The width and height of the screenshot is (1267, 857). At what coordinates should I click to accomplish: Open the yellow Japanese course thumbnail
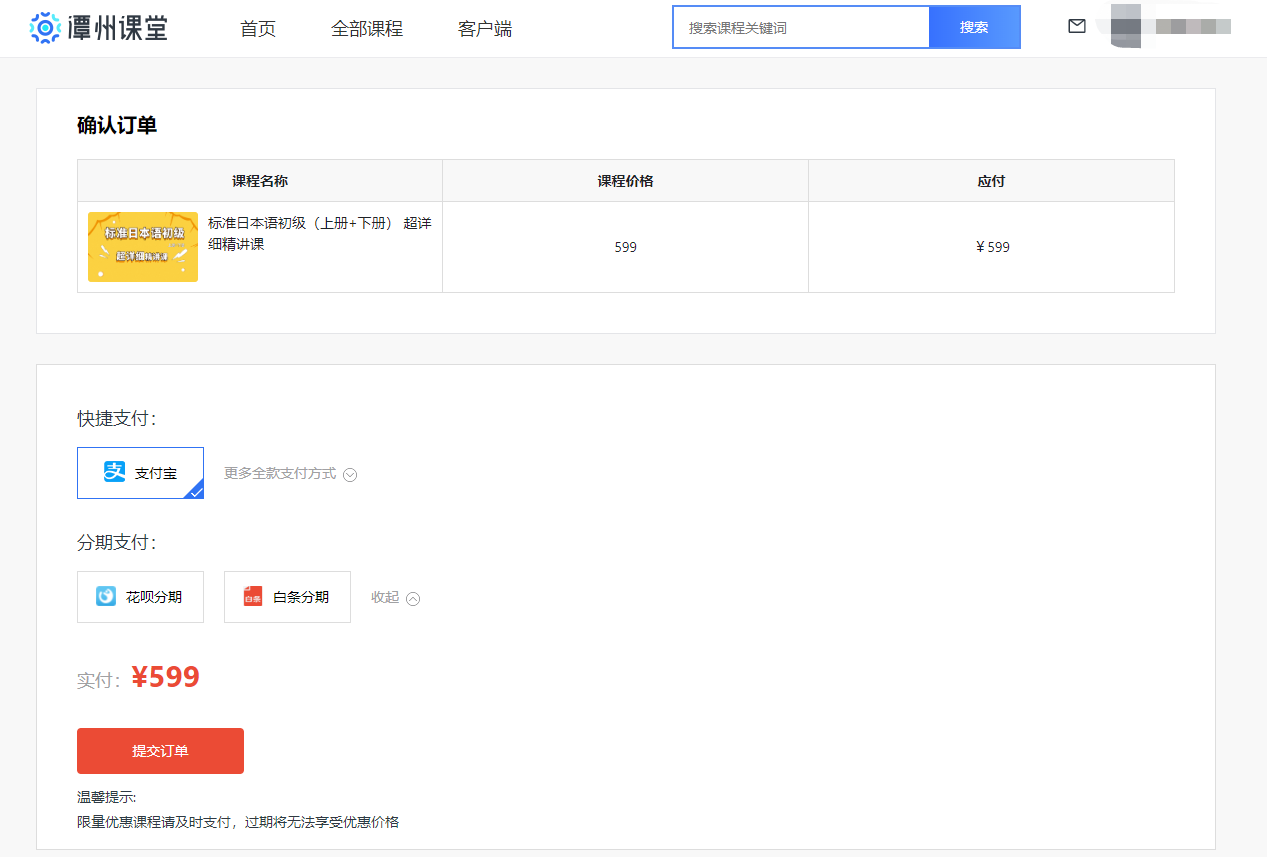tap(143, 247)
